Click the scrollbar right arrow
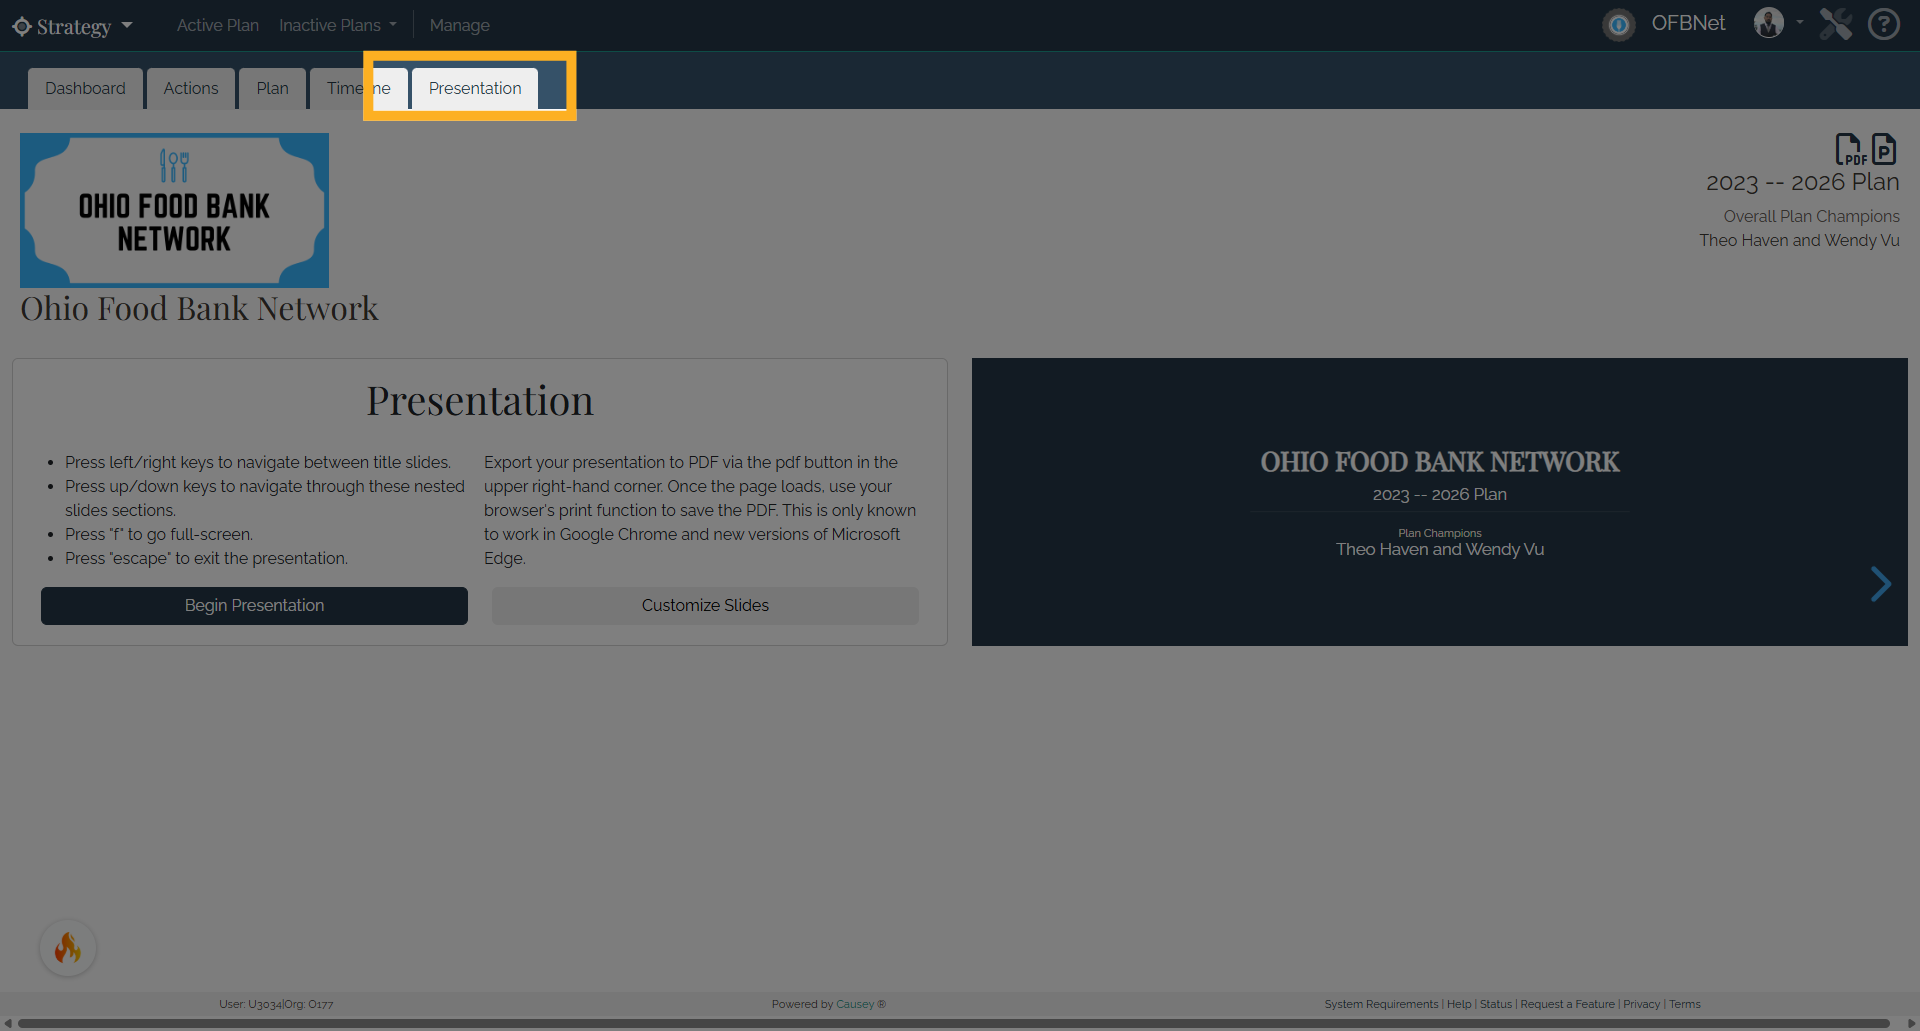Screen dimensions: 1920x1031 tap(1911, 1023)
